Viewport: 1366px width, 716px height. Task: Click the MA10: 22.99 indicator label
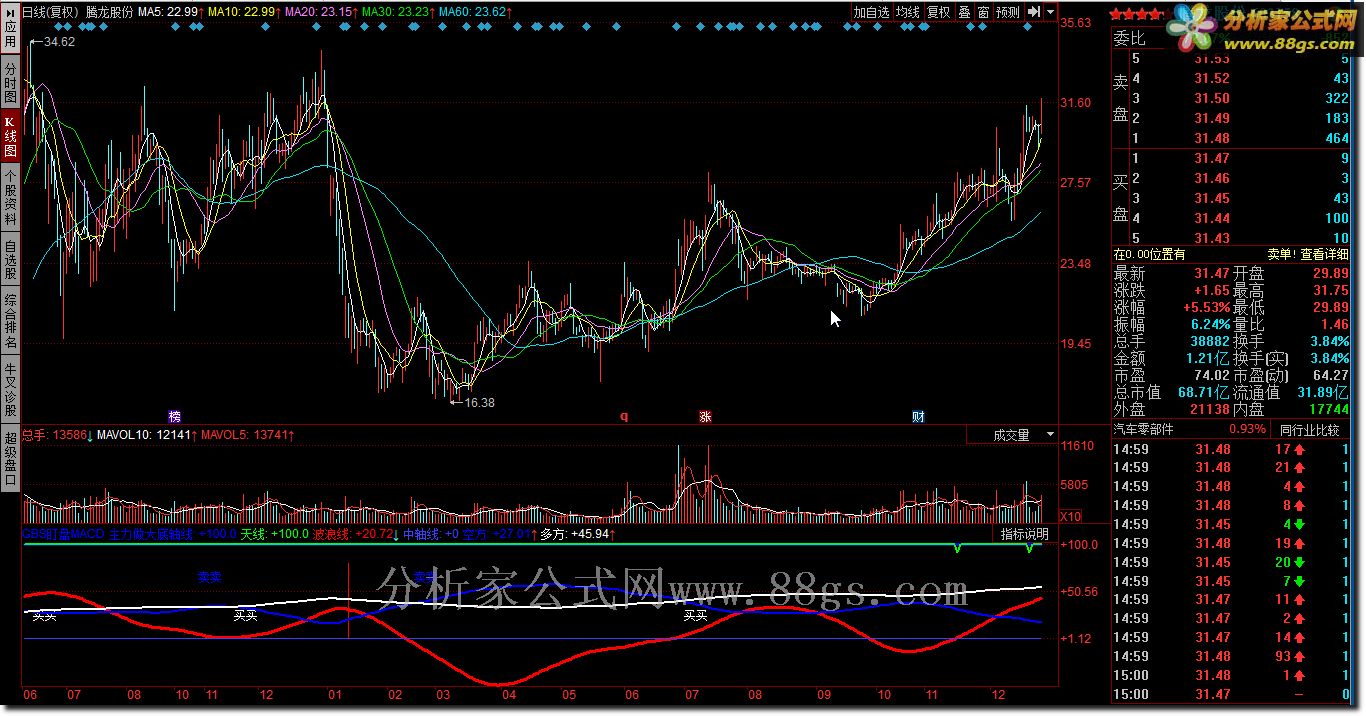point(244,12)
